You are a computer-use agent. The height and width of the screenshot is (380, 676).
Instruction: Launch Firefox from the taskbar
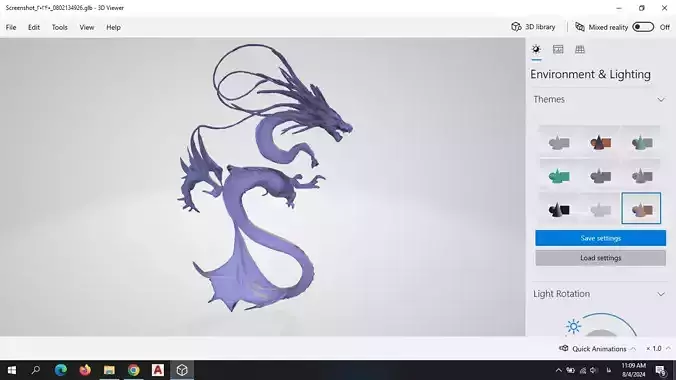(85, 370)
